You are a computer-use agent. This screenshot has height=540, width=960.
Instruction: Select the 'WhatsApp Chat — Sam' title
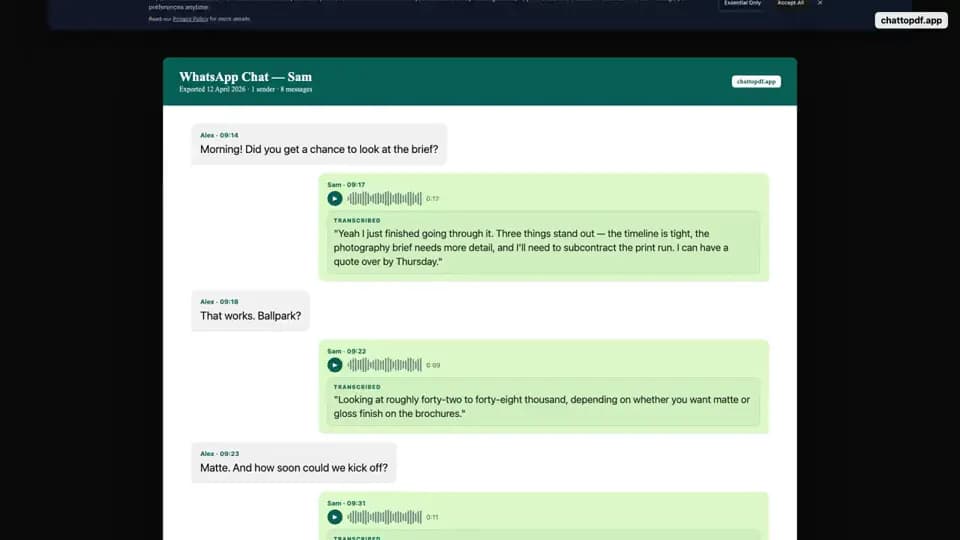[246, 77]
